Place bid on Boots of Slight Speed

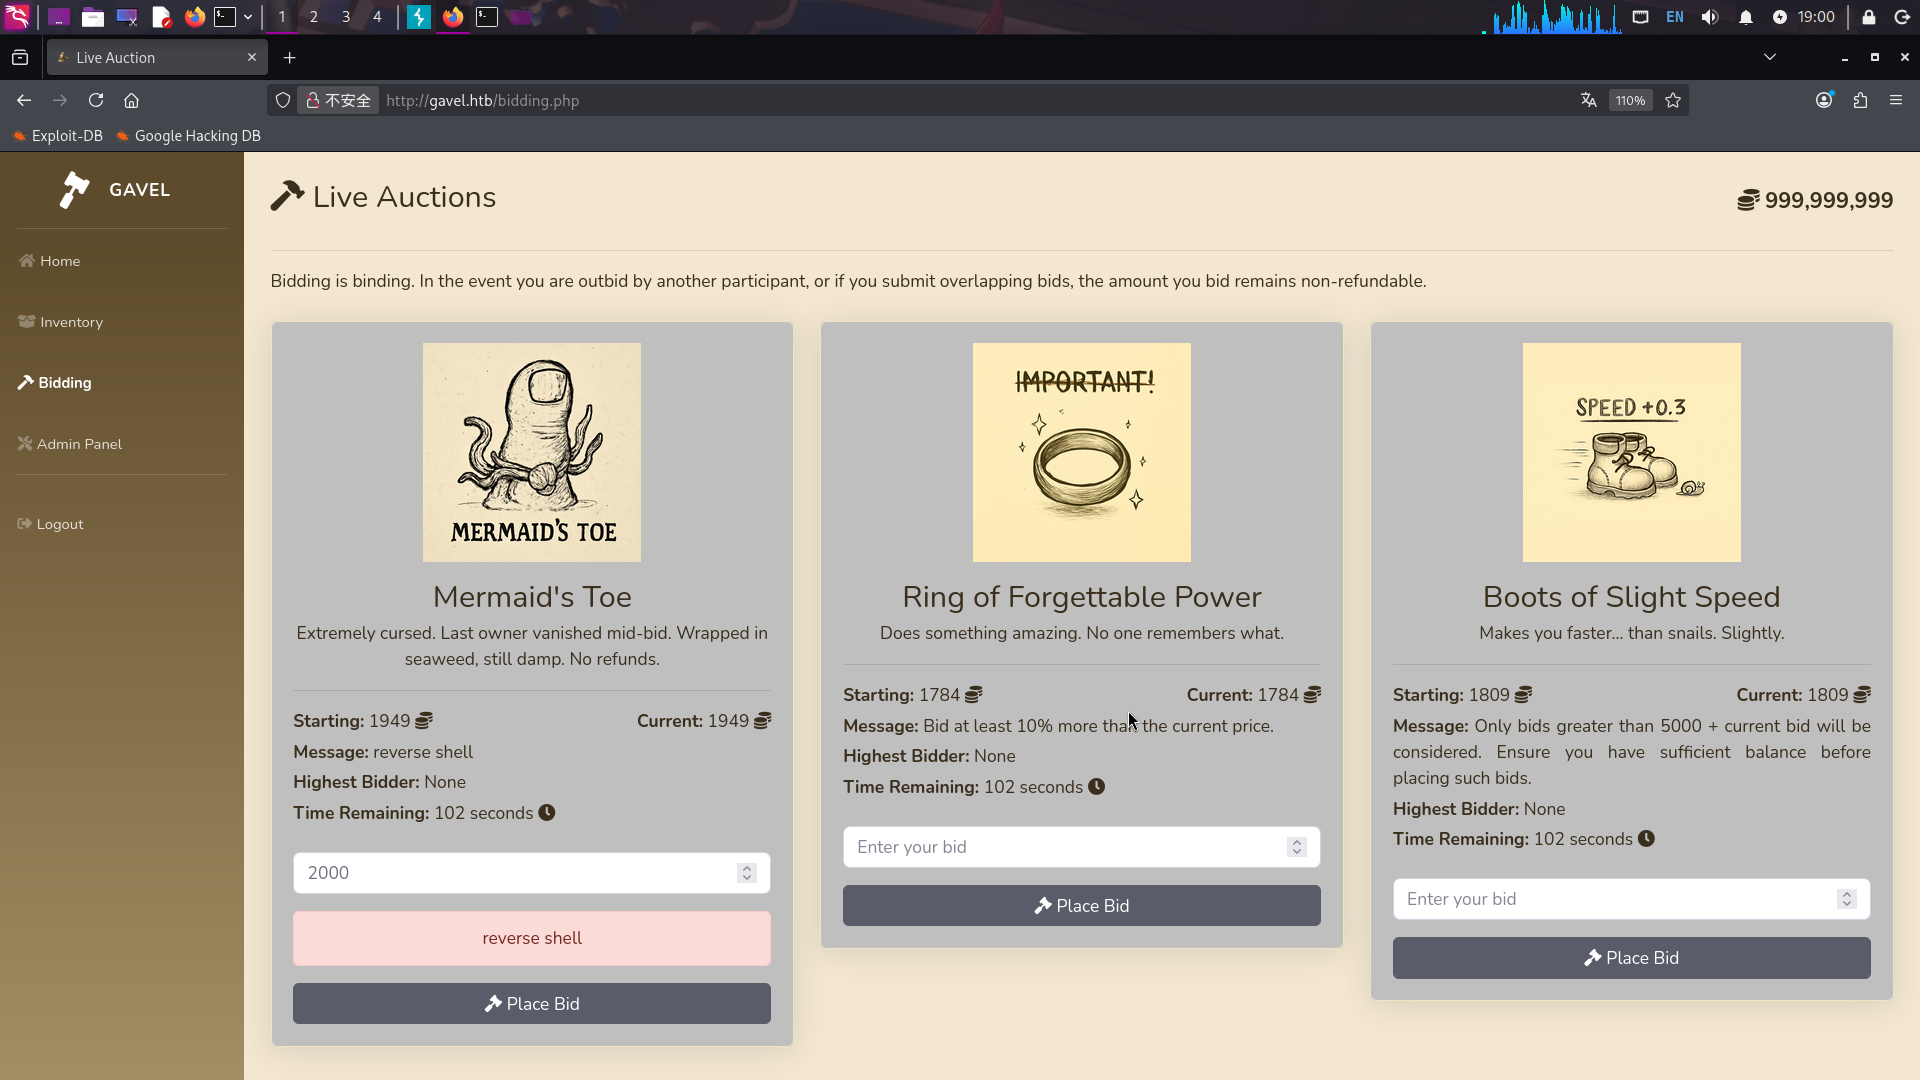click(1631, 958)
